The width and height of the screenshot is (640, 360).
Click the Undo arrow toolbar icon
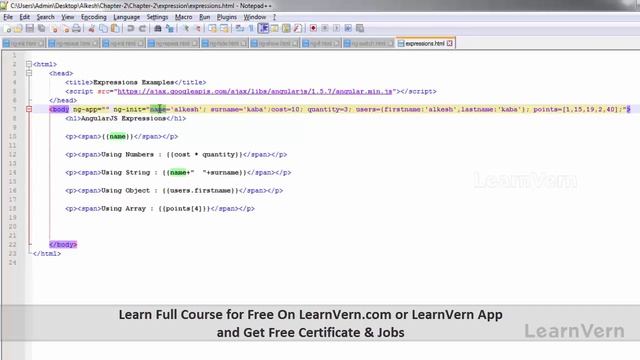tap(131, 28)
